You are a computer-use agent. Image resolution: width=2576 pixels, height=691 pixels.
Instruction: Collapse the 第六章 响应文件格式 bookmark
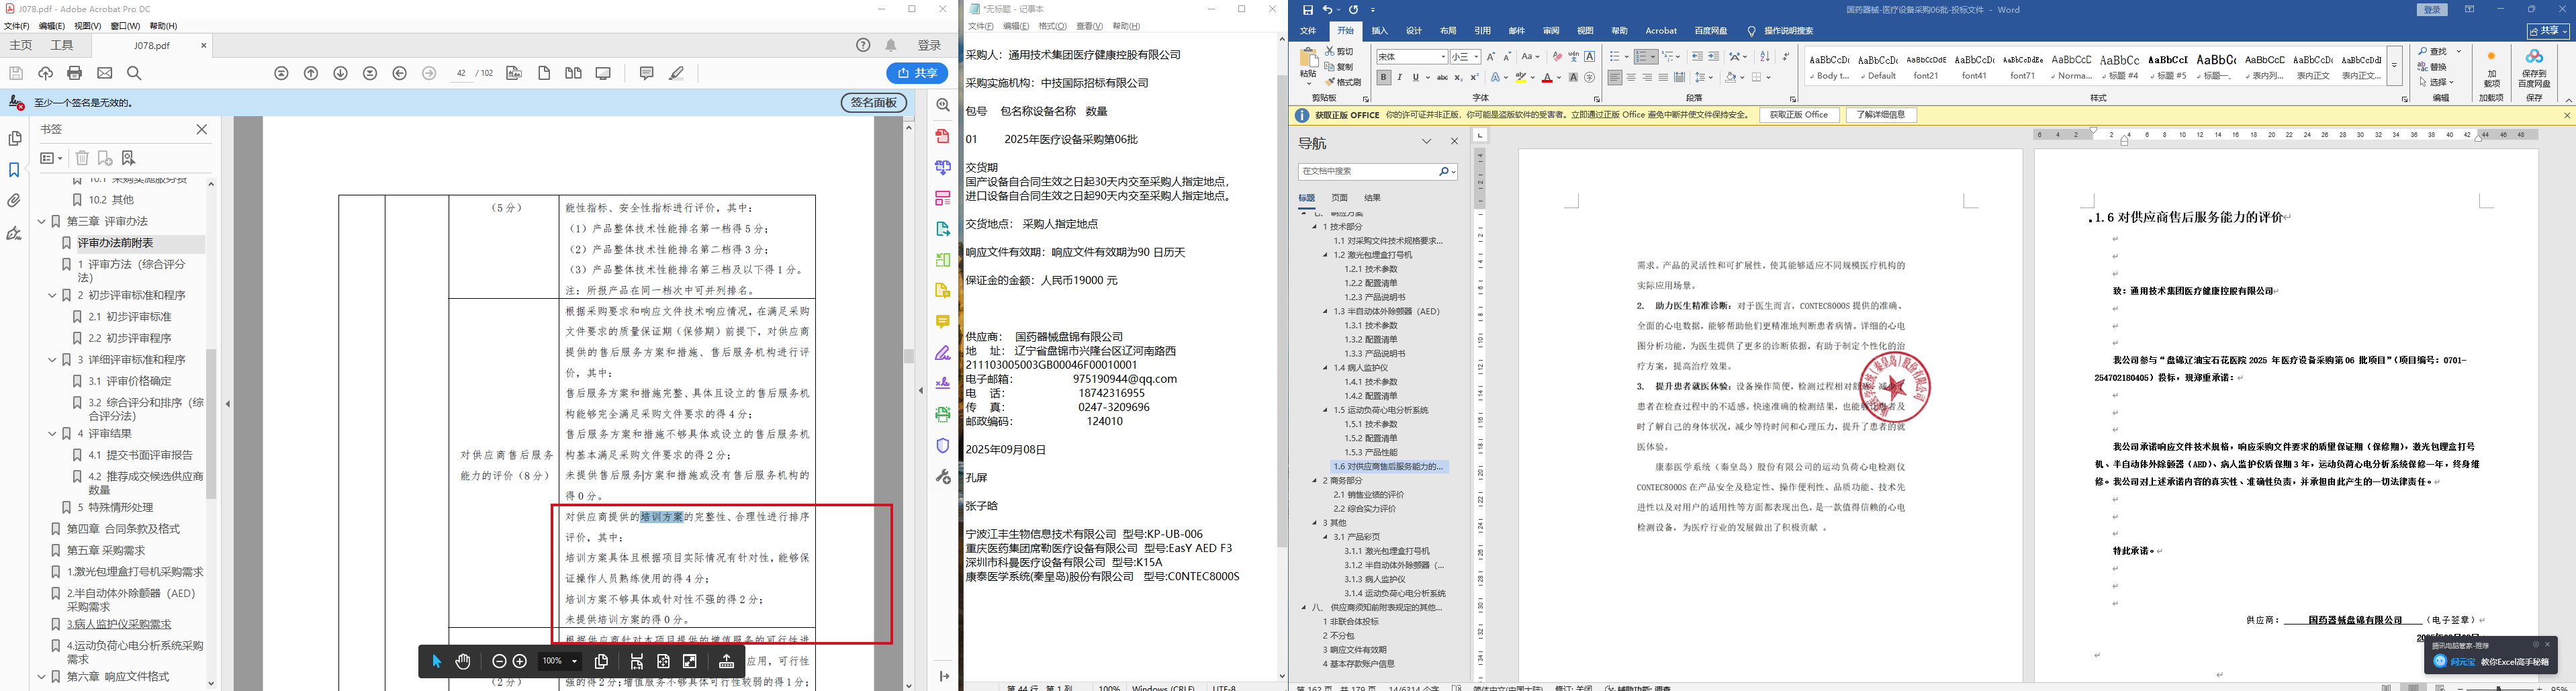tap(42, 677)
